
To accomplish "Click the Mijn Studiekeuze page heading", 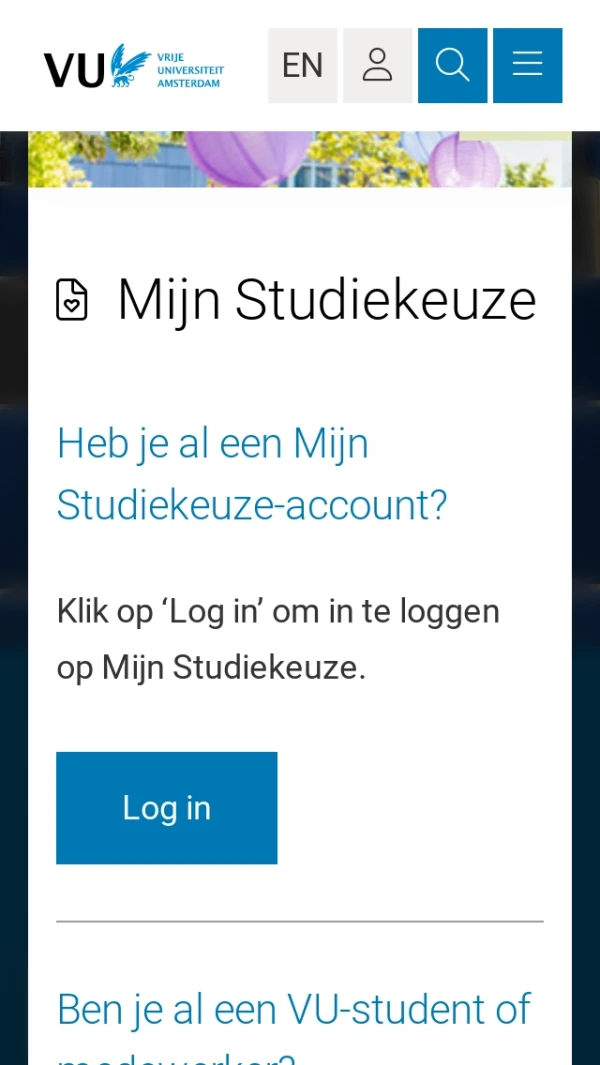I will pos(327,298).
